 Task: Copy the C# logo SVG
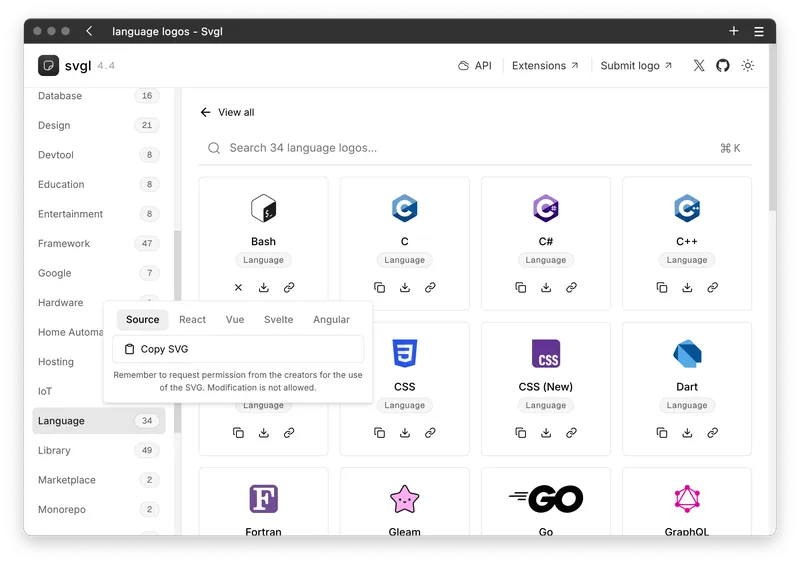(520, 287)
